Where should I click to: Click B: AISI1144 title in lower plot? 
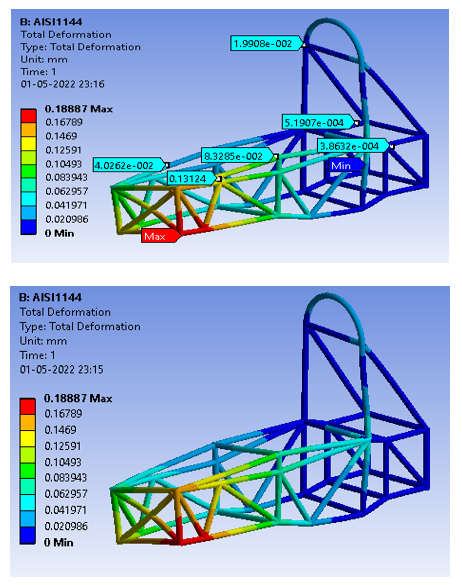50,297
